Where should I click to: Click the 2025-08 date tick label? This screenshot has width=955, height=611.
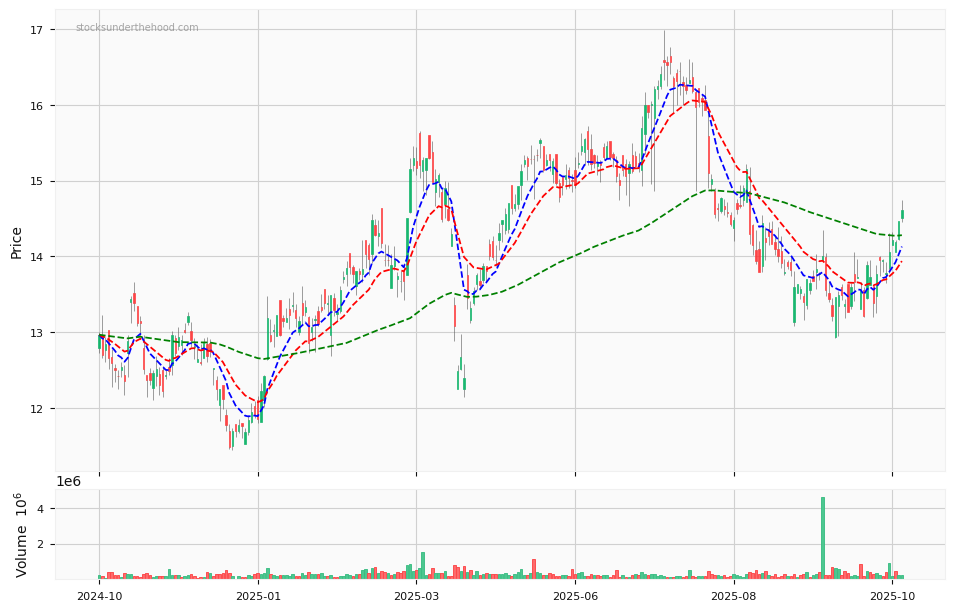734,596
